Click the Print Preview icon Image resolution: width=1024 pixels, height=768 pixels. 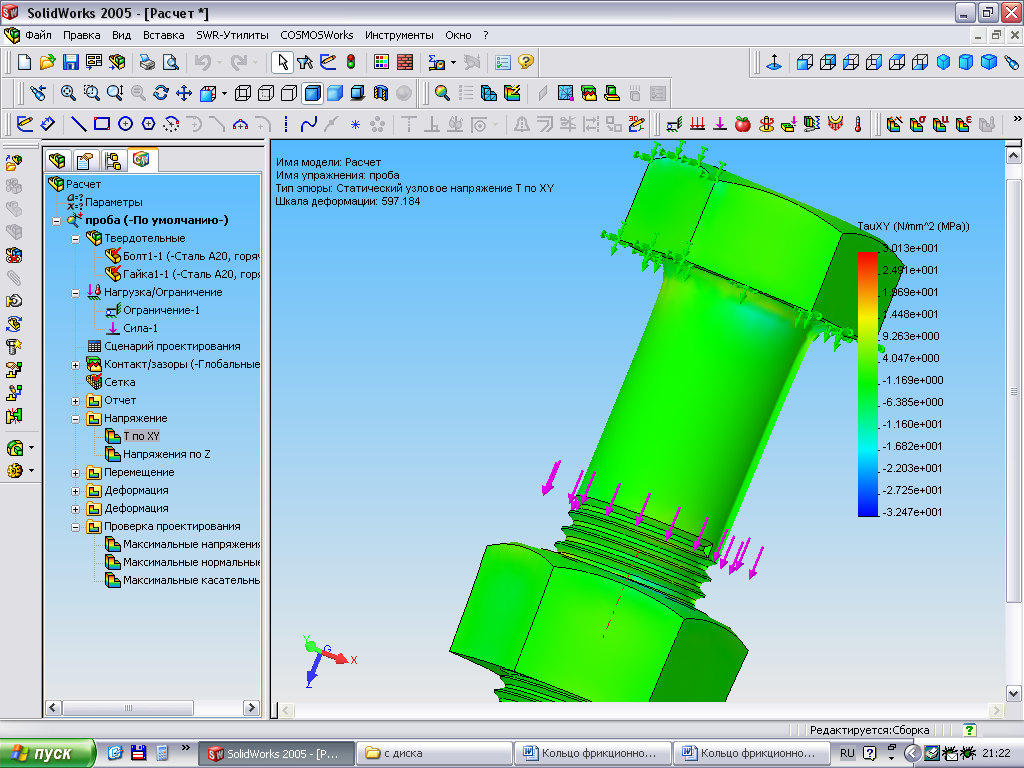[x=170, y=62]
